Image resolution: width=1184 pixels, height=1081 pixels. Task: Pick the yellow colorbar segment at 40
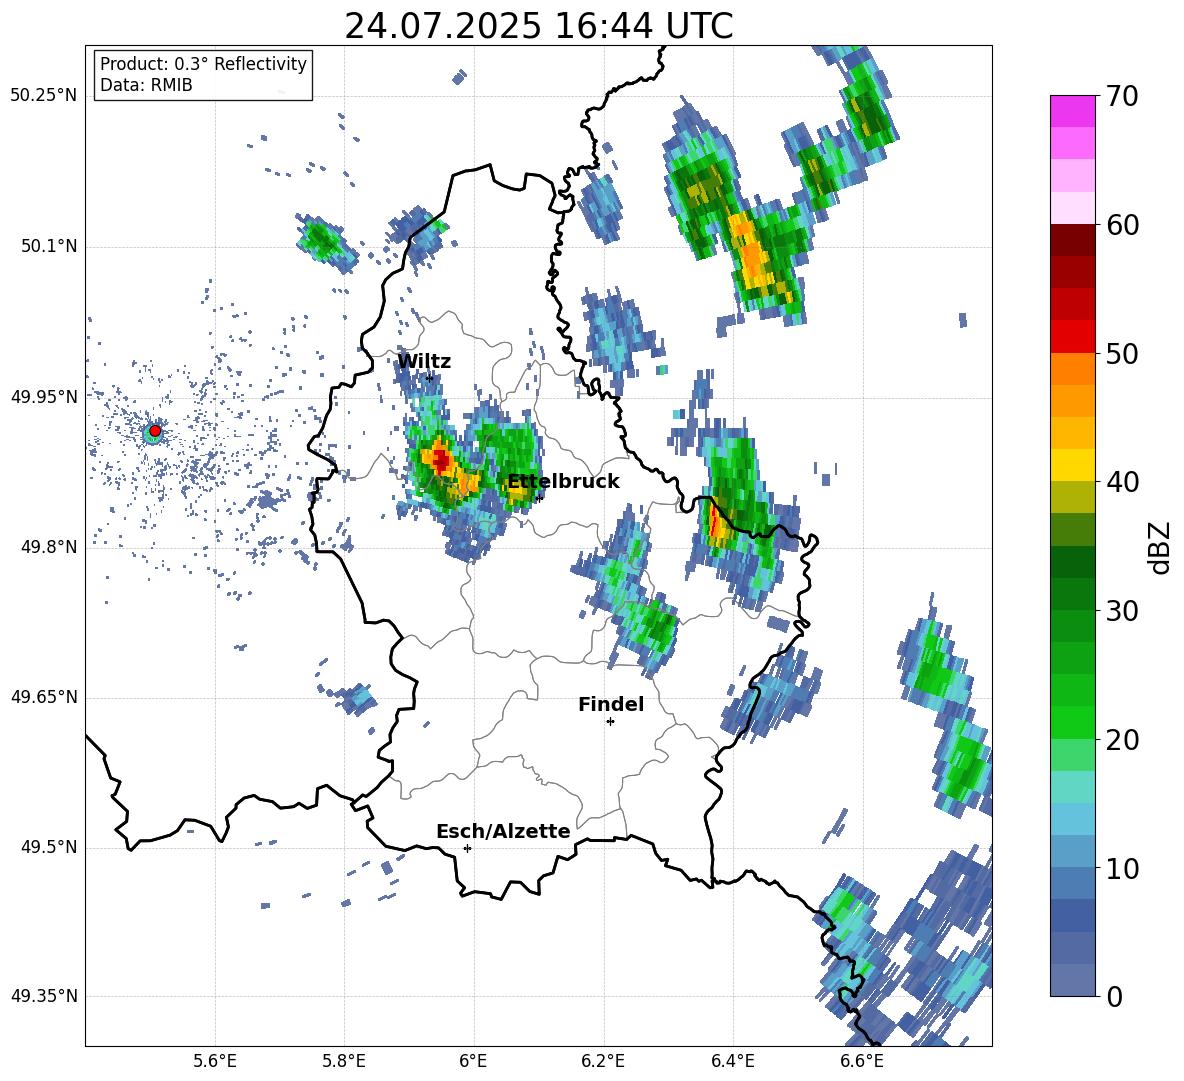(x=1072, y=465)
